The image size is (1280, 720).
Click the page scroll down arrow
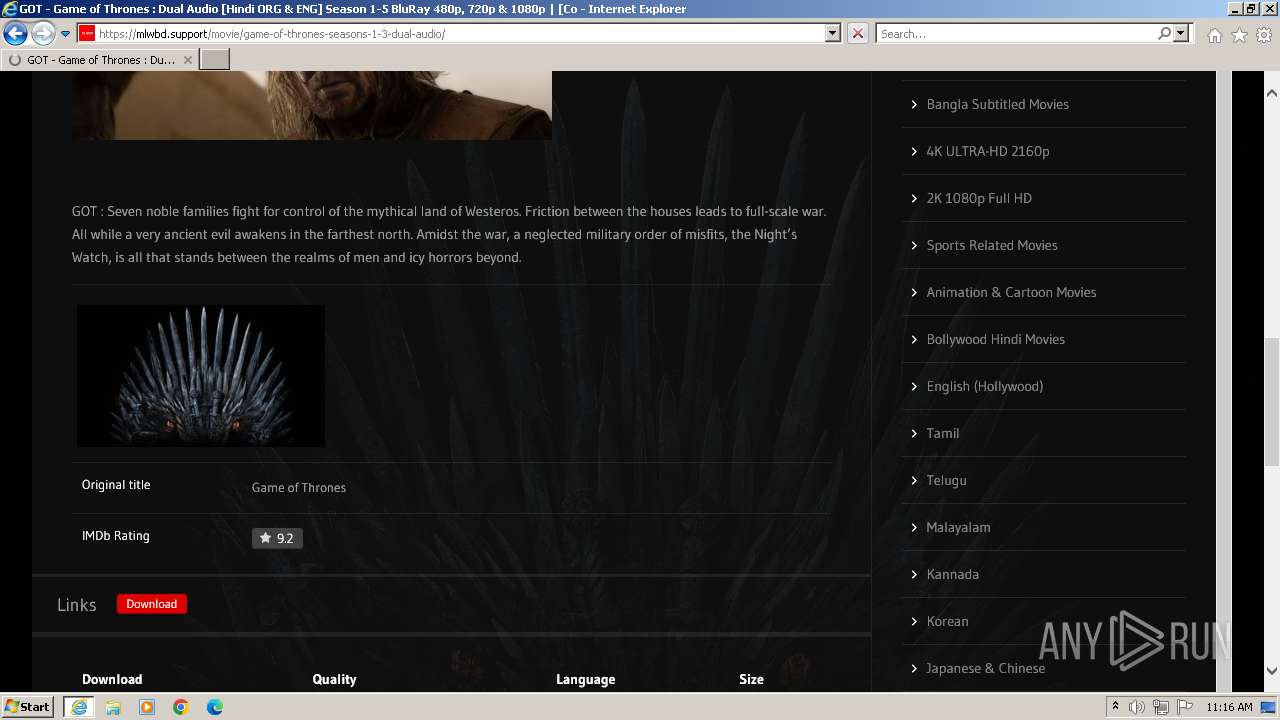1272,671
